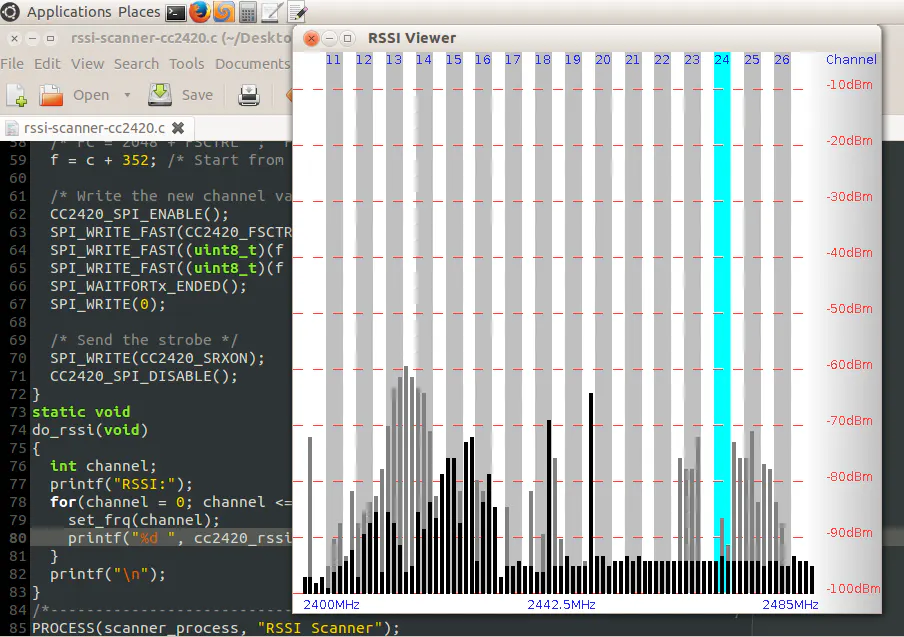Expand the Open recent files dropdown arrow

pos(127,95)
